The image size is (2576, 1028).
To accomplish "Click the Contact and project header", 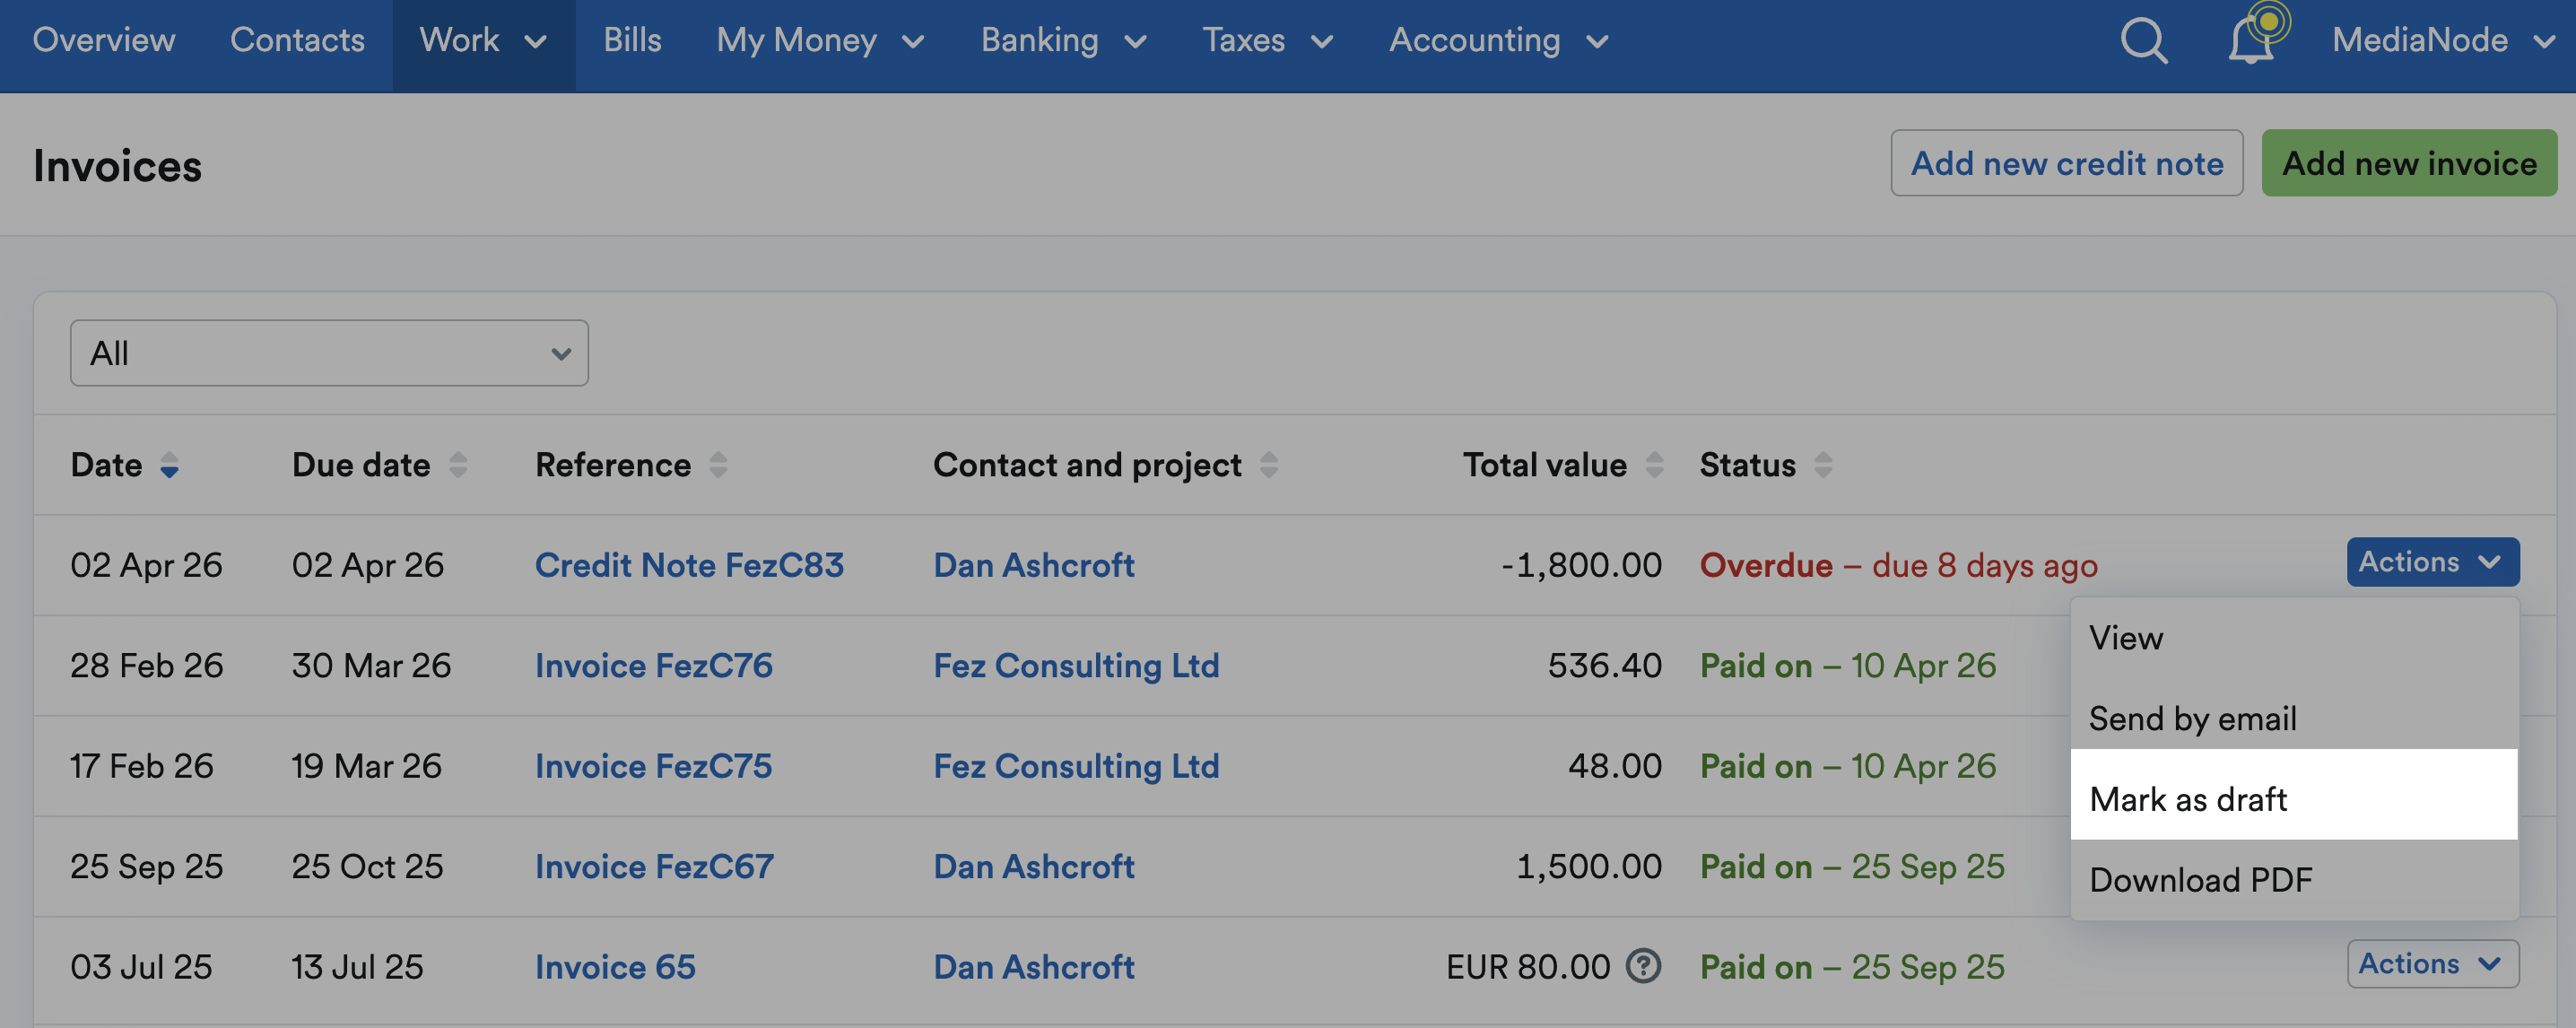I will [1087, 465].
